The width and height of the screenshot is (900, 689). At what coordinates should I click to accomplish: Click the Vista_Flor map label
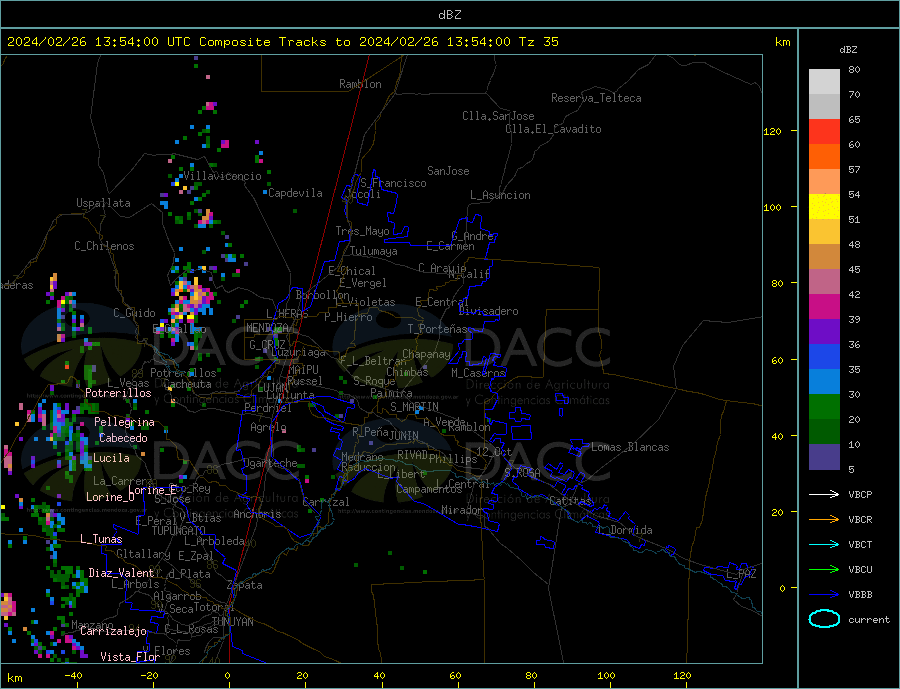130,657
